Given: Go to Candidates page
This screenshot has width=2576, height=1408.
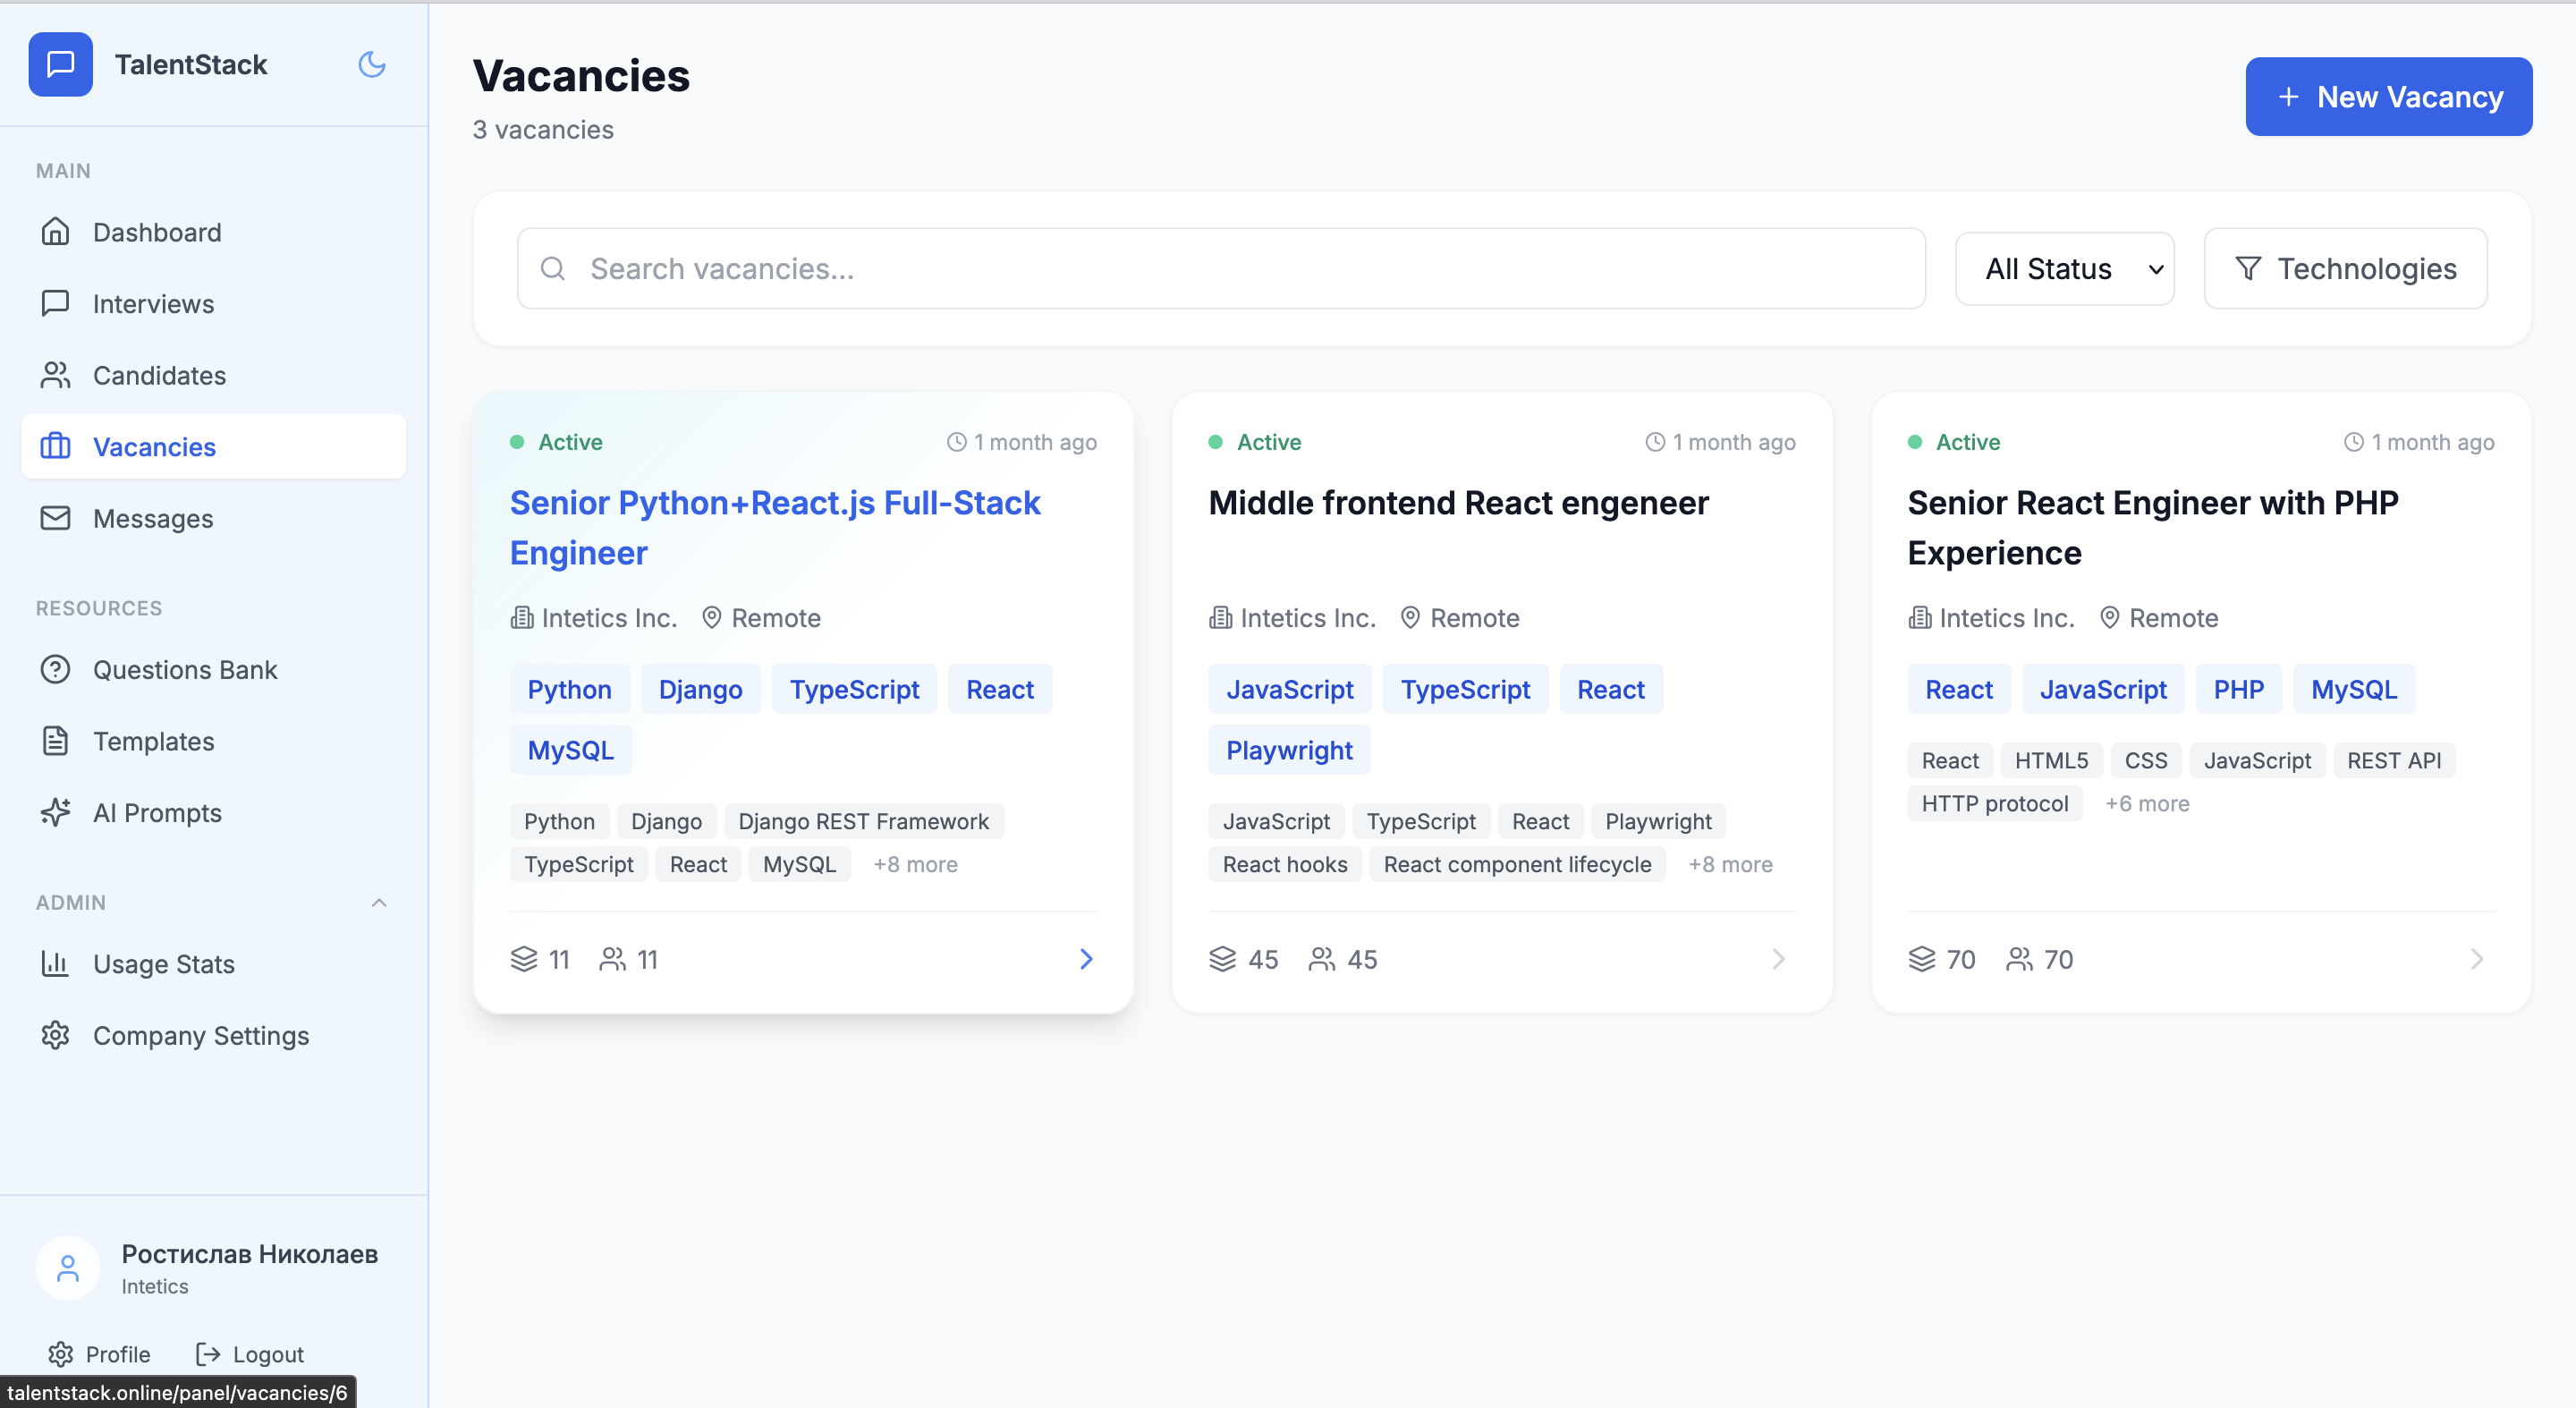Looking at the screenshot, I should click(x=159, y=375).
